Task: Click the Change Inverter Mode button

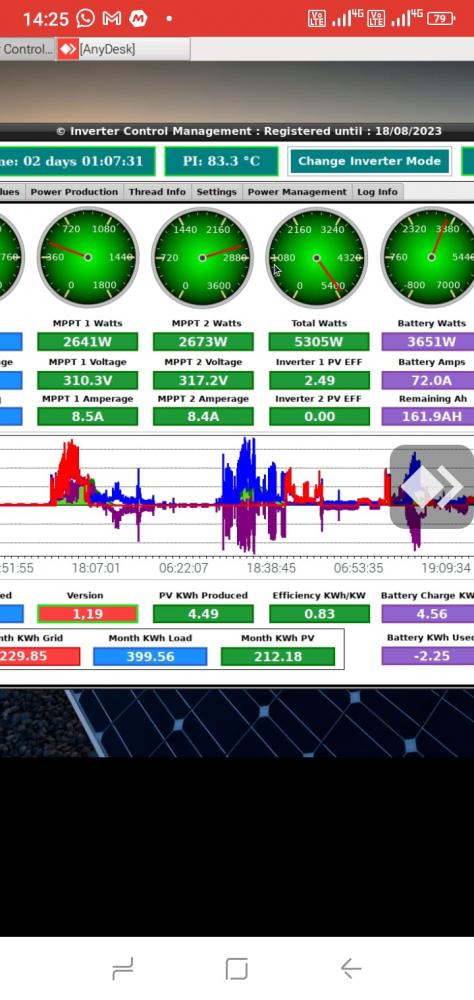Action: point(369,161)
